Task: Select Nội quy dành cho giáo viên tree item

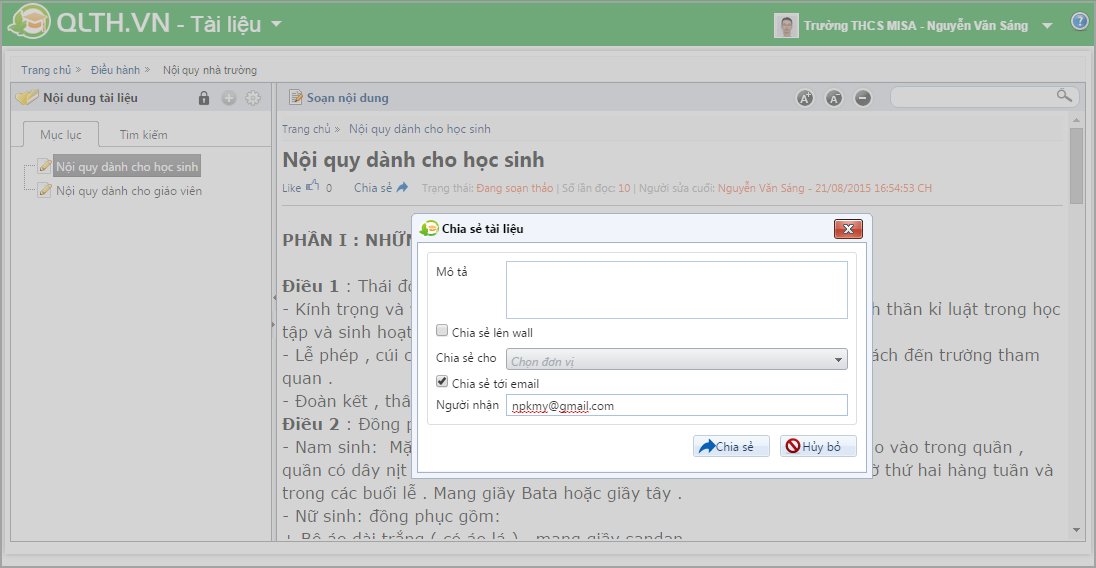Action: pyautogui.click(x=129, y=191)
